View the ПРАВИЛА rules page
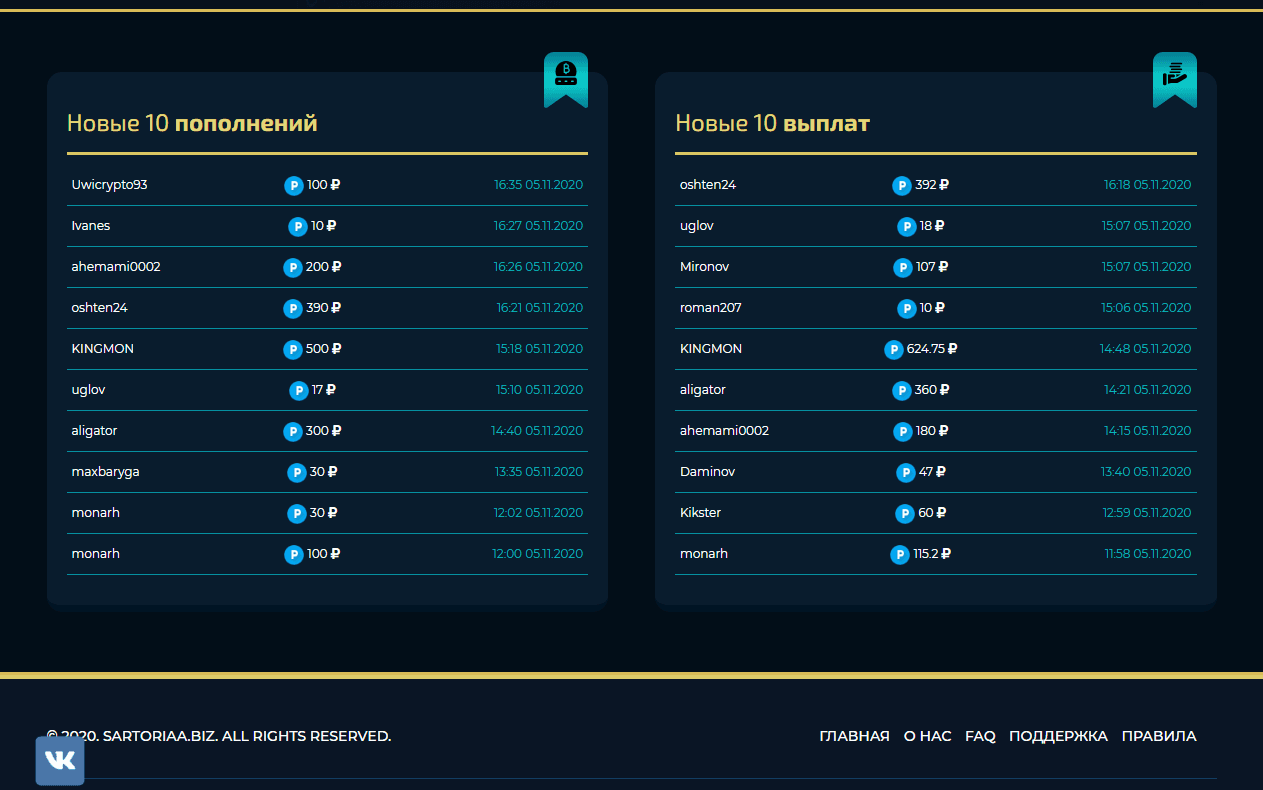The height and width of the screenshot is (790, 1263). tap(1158, 736)
